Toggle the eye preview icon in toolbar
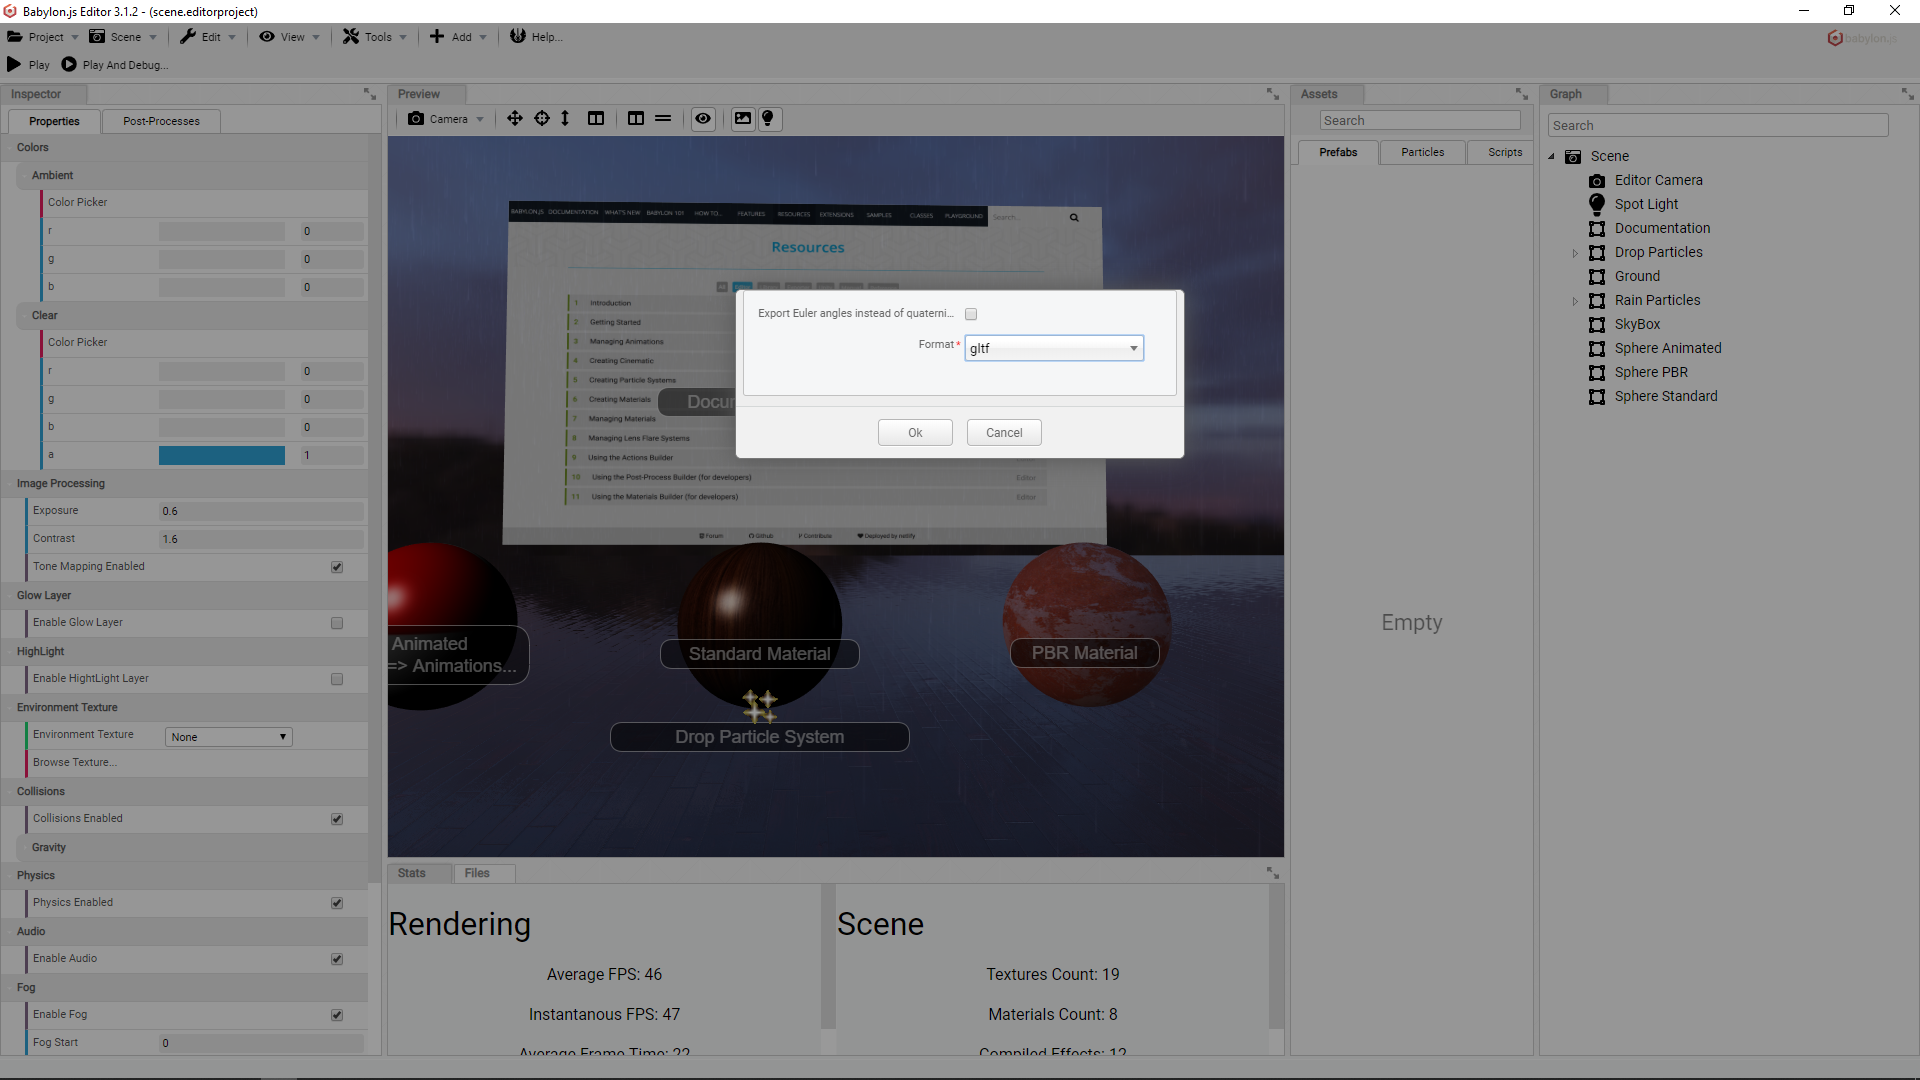The image size is (1920, 1080). click(x=704, y=119)
